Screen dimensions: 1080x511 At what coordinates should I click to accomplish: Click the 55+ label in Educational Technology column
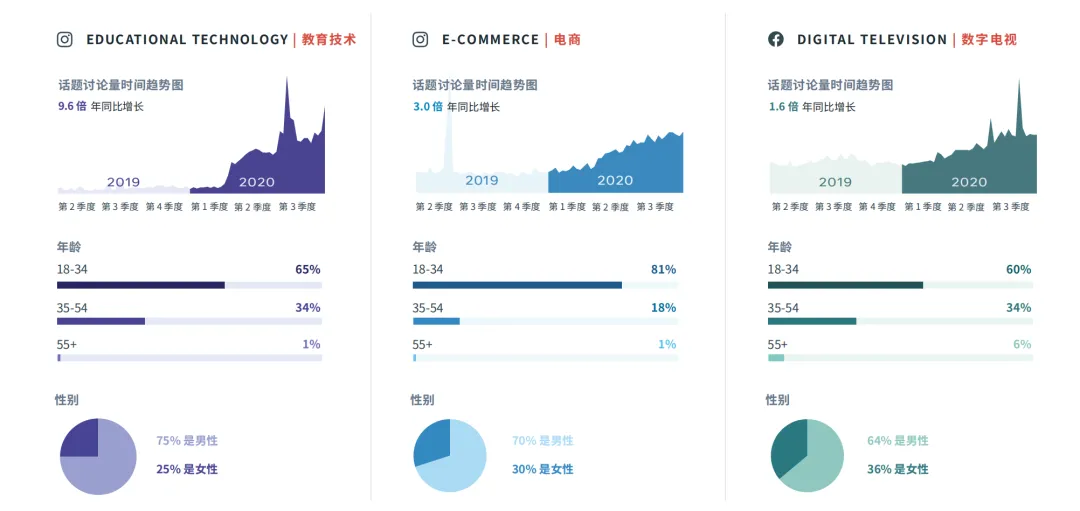coord(67,344)
